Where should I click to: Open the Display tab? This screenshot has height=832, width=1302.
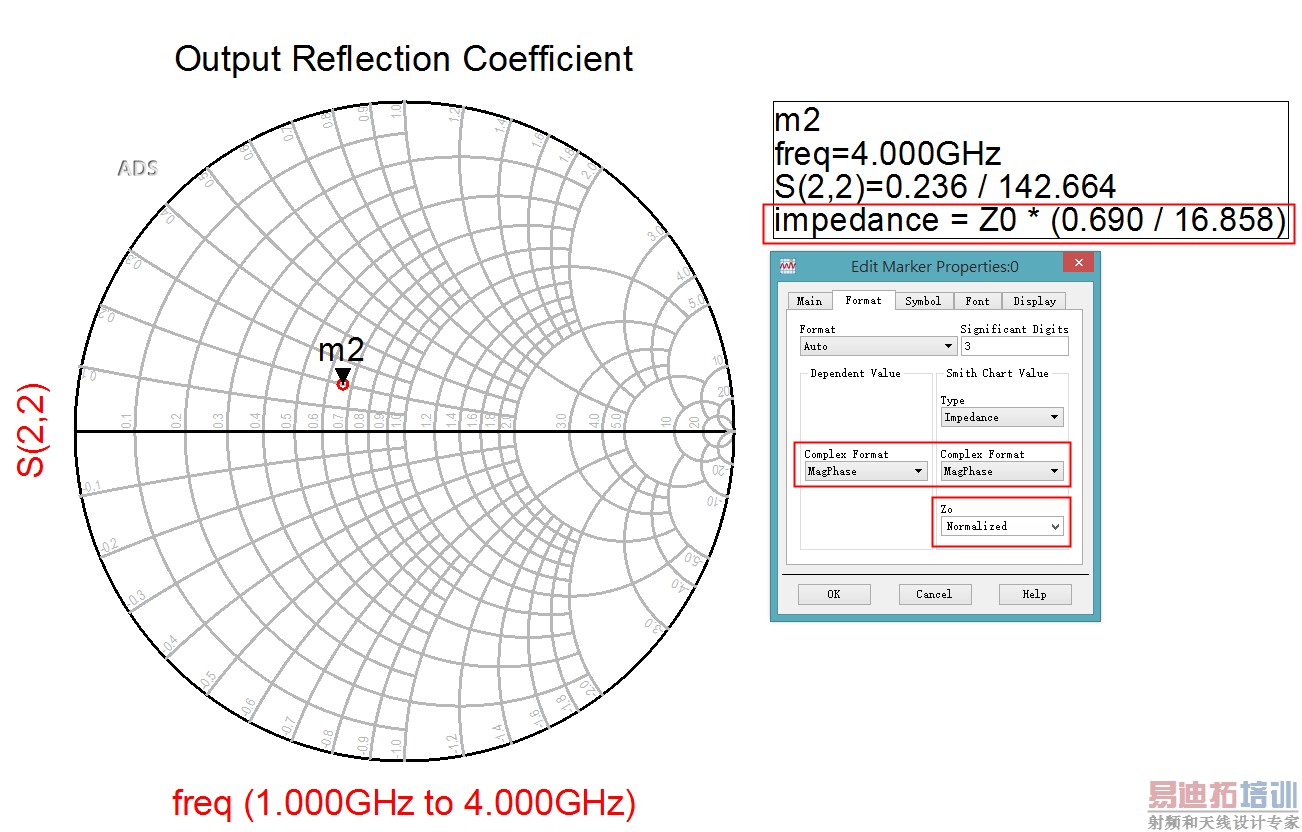(1034, 301)
